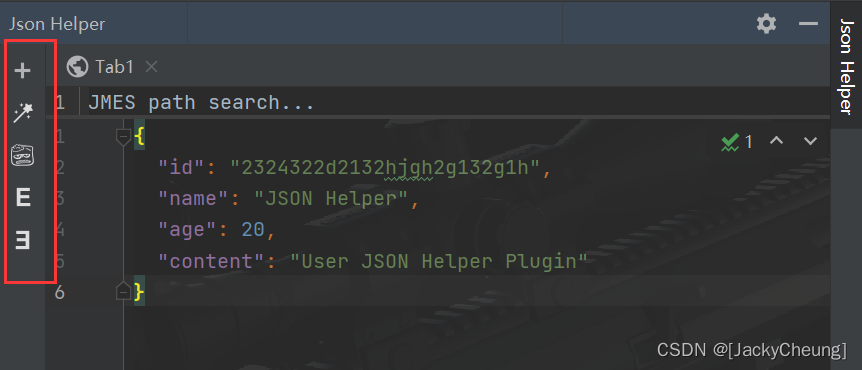Click the magic wand format JSON icon
862x370 pixels.
click(x=23, y=113)
